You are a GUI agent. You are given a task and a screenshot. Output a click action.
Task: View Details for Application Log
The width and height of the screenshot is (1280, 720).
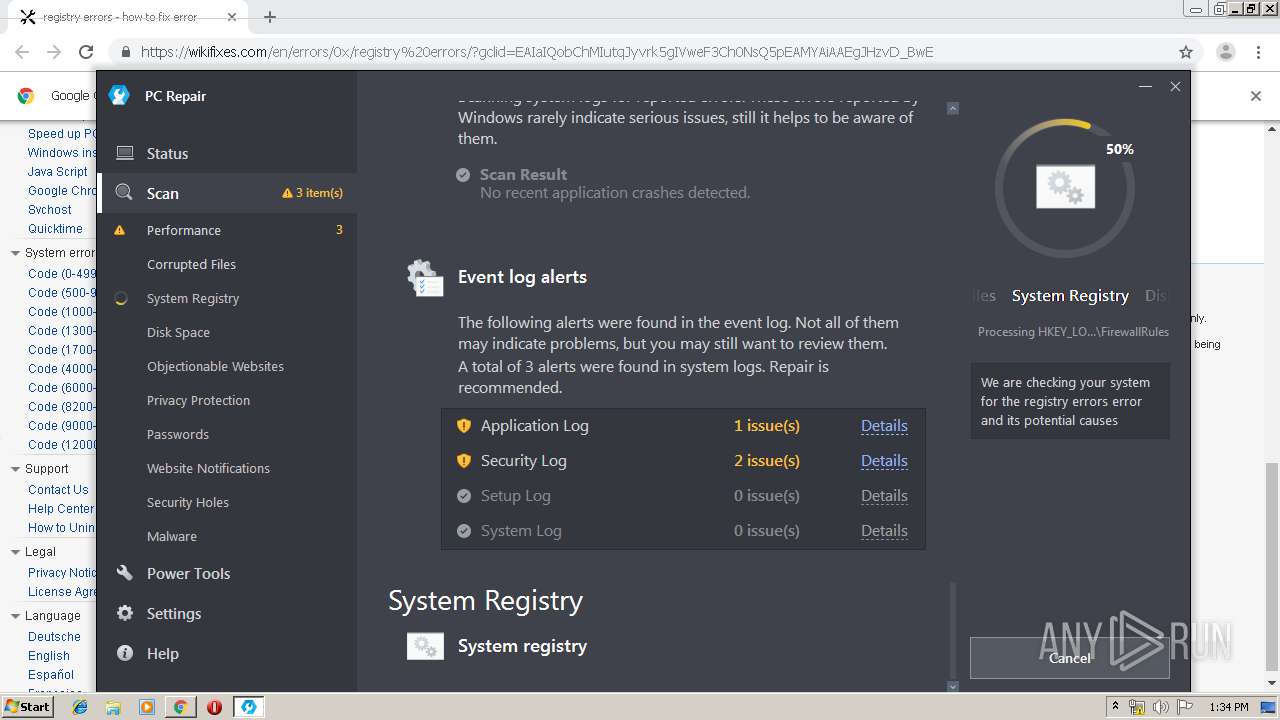pyautogui.click(x=884, y=426)
